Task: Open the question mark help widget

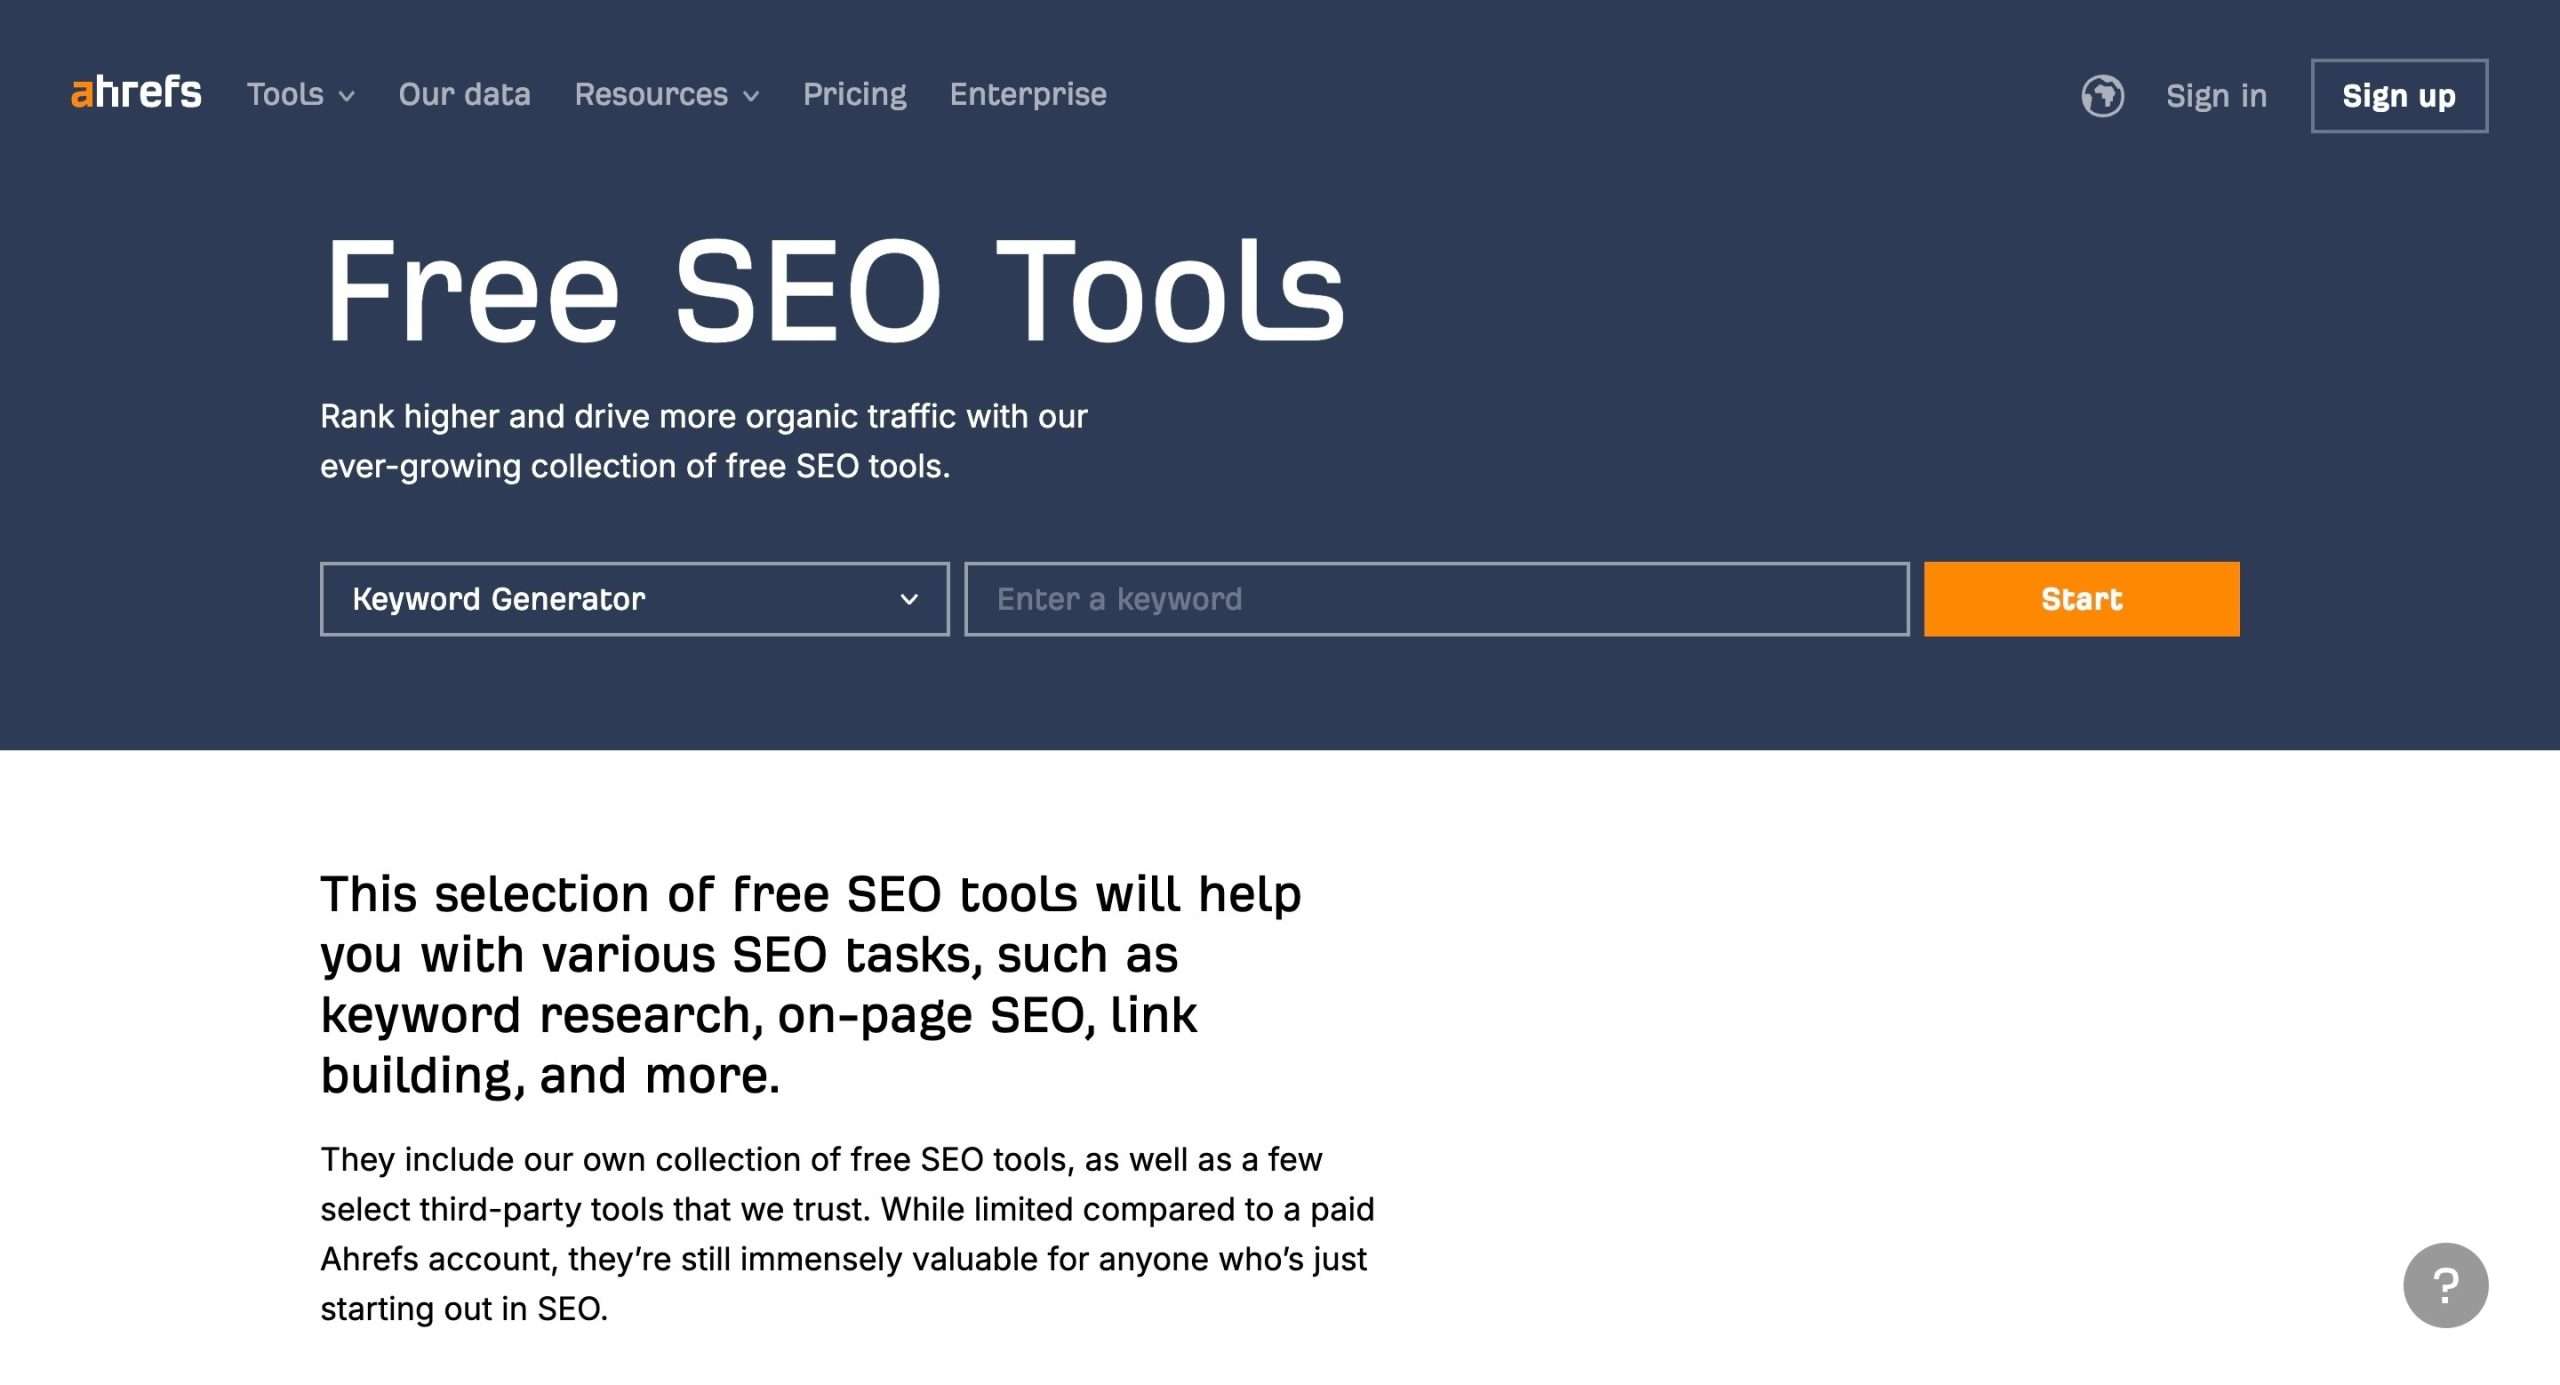Action: tap(2445, 1285)
